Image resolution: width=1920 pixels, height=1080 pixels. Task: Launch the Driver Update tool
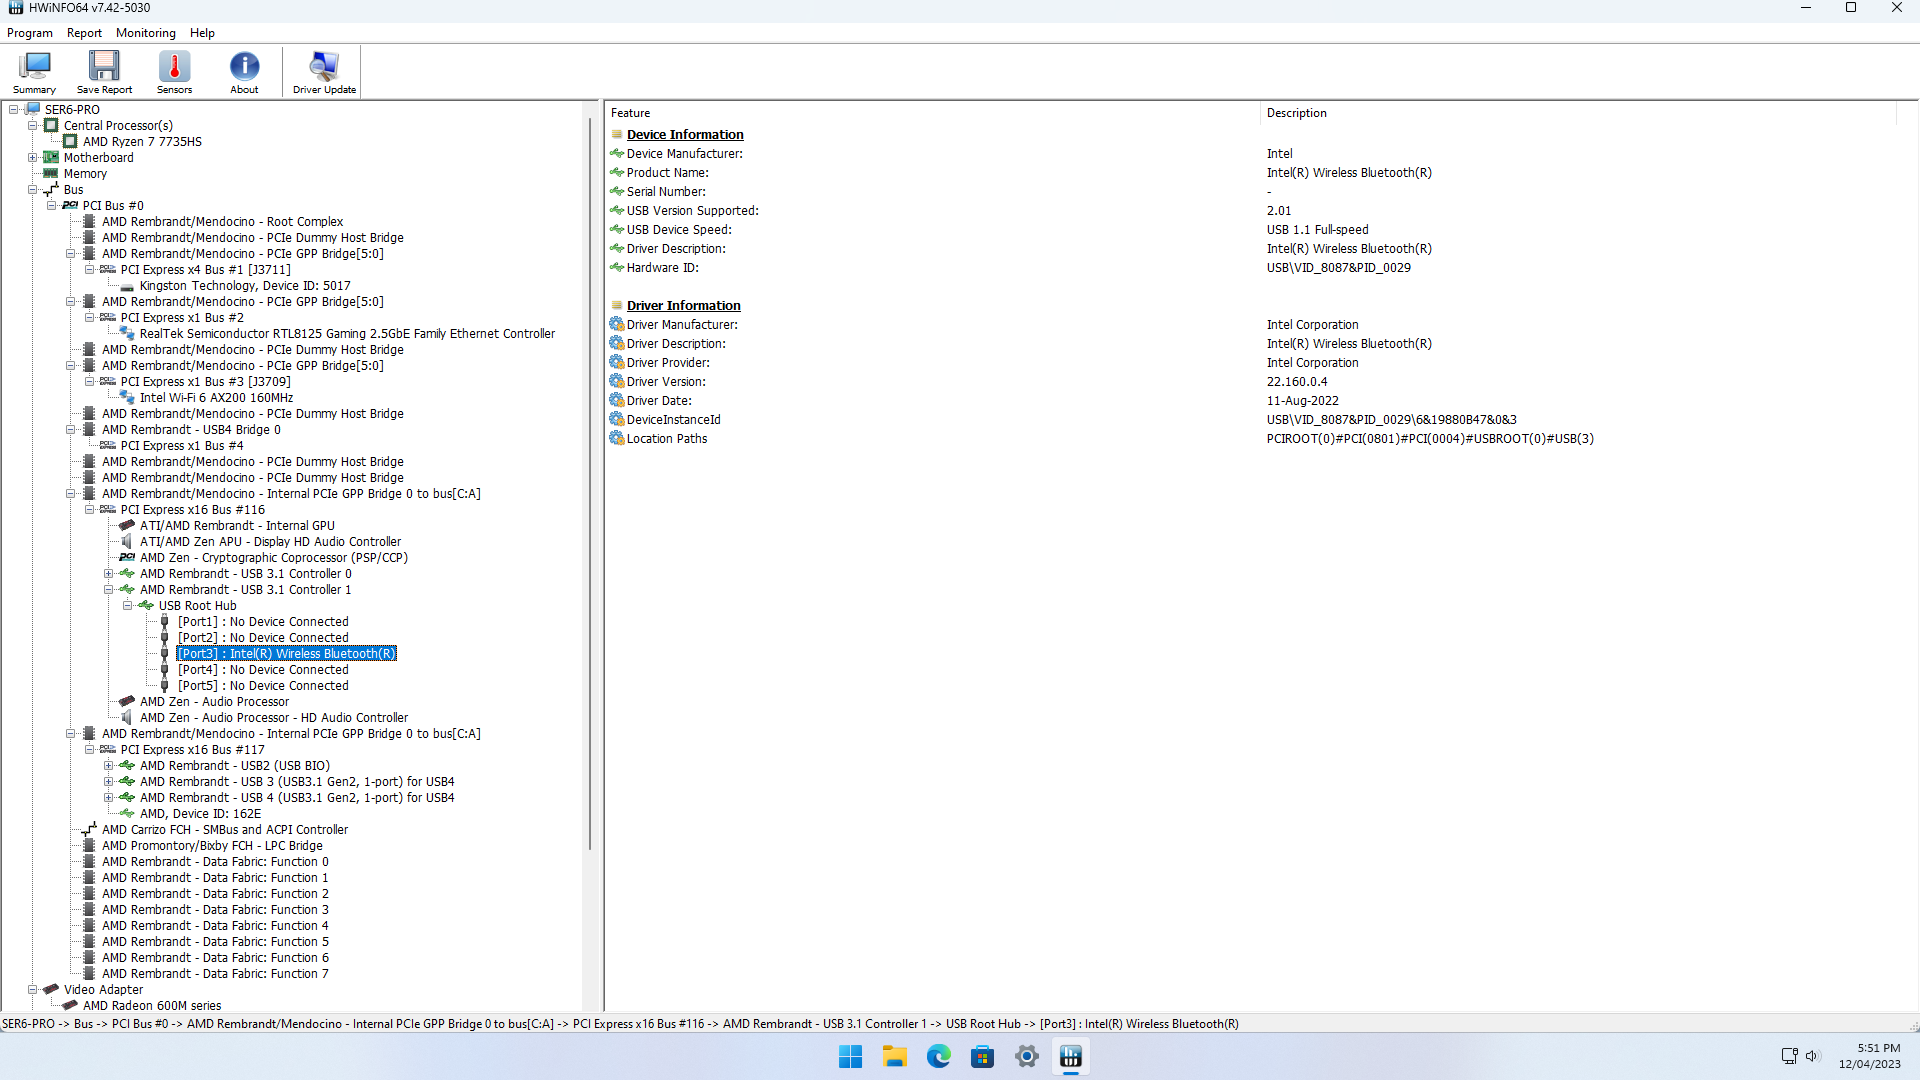click(x=324, y=73)
